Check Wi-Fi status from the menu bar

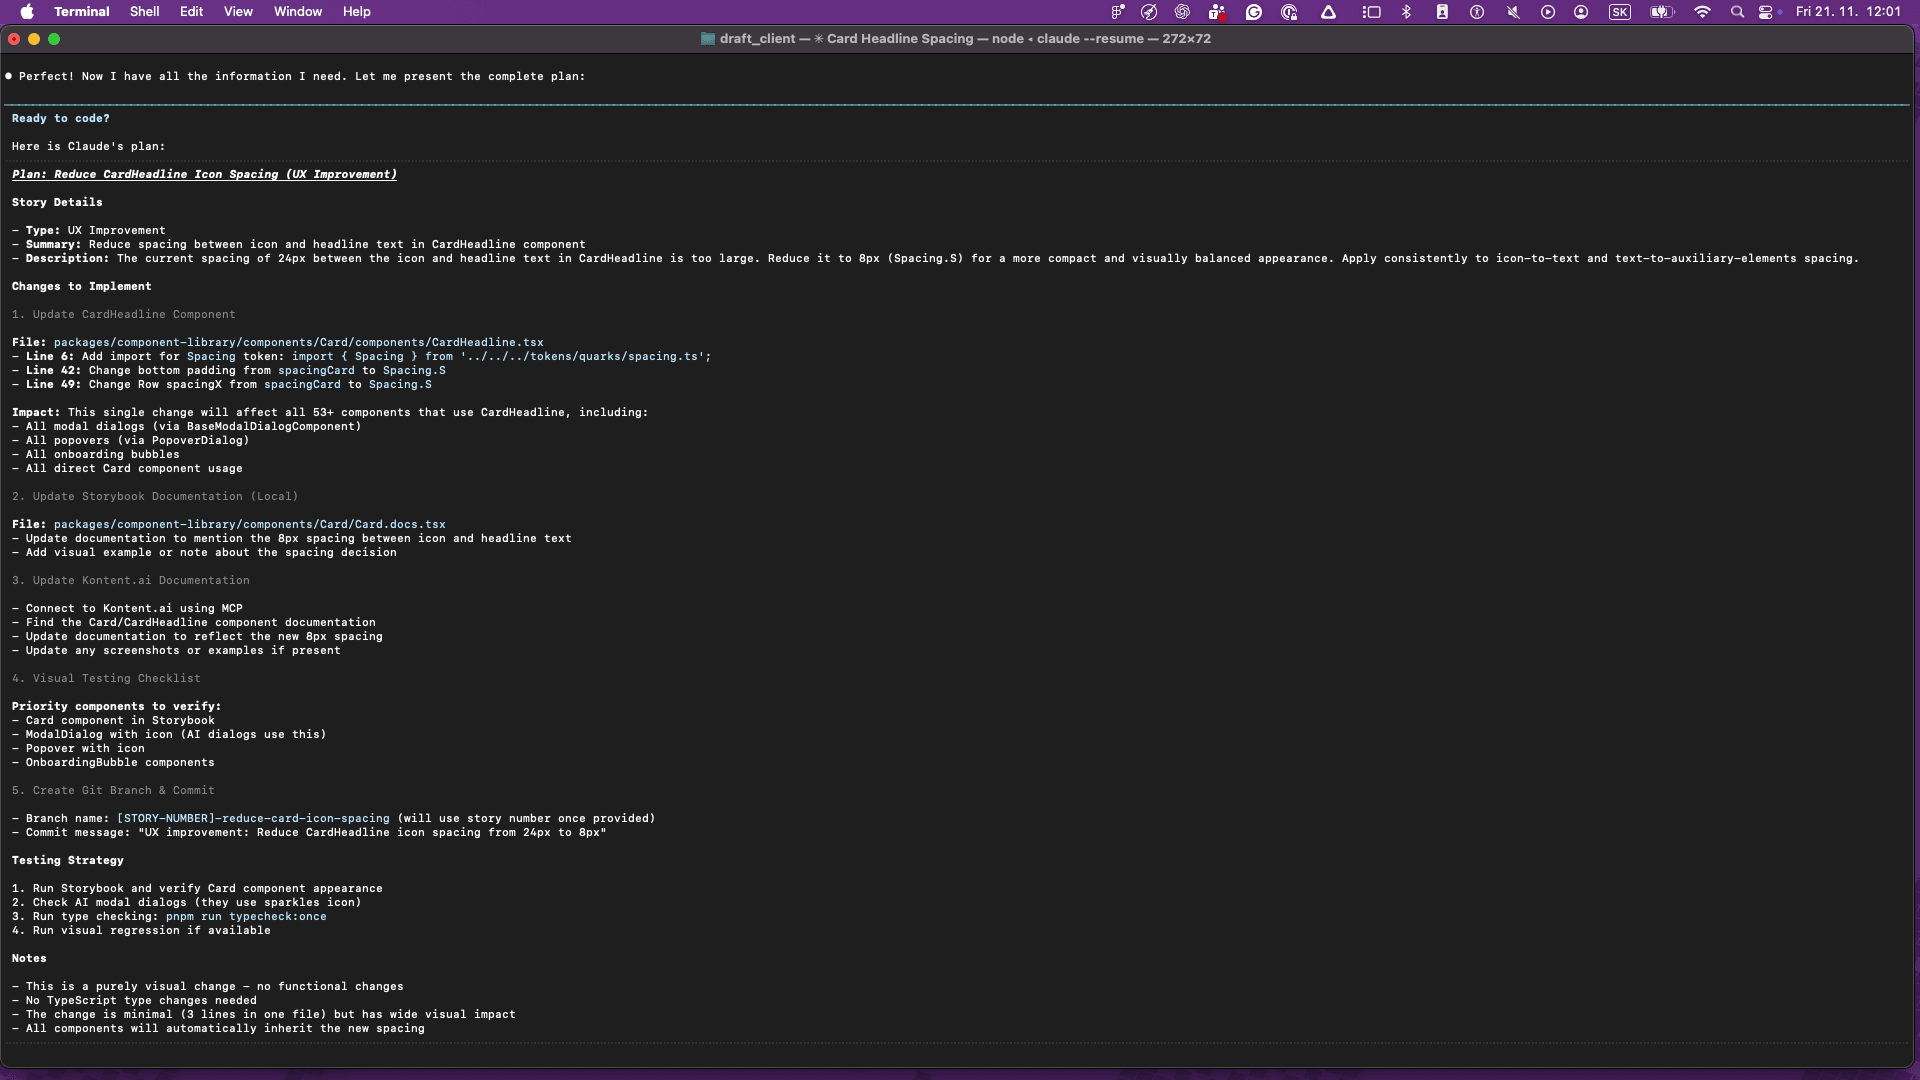pyautogui.click(x=1703, y=12)
